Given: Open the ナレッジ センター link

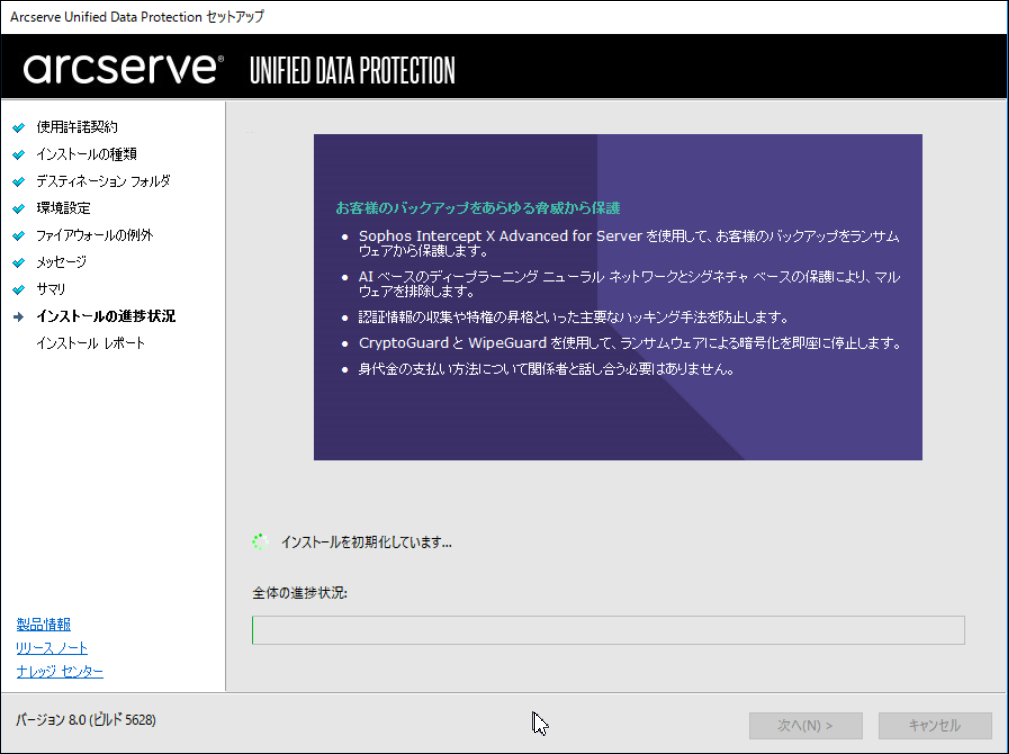Looking at the screenshot, I should click(59, 672).
